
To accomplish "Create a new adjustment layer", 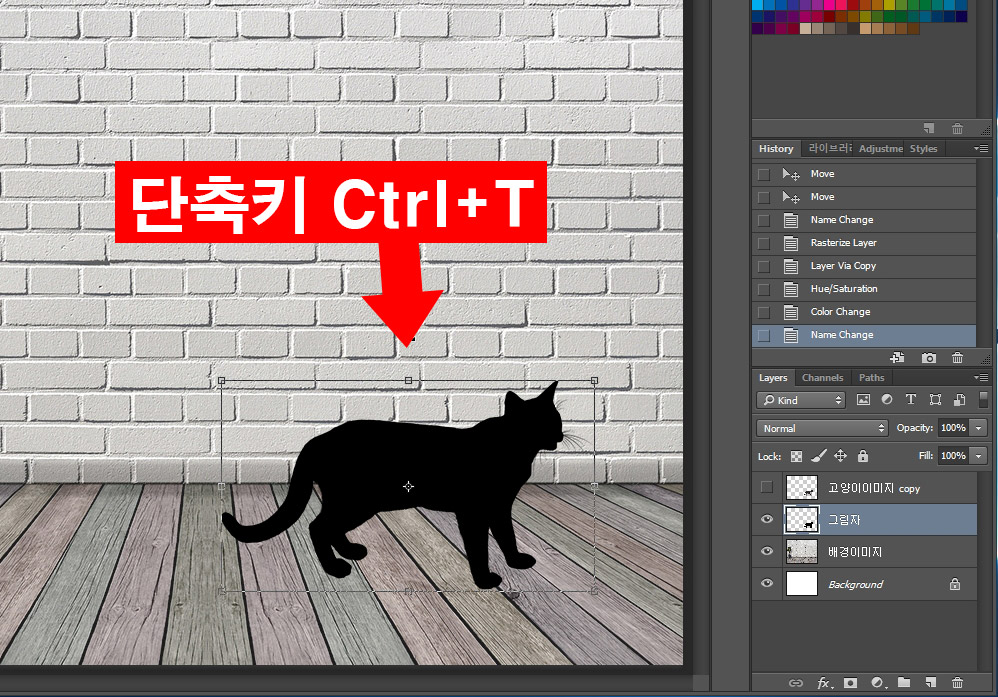I will (878, 683).
